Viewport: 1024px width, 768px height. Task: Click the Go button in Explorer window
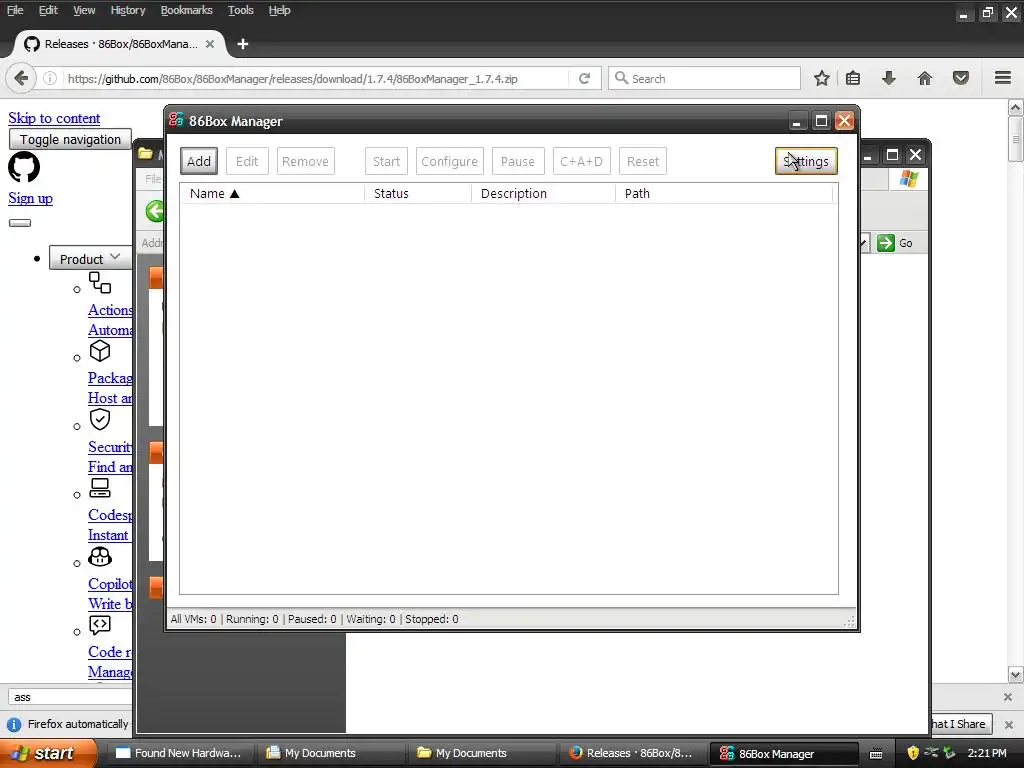[895, 243]
